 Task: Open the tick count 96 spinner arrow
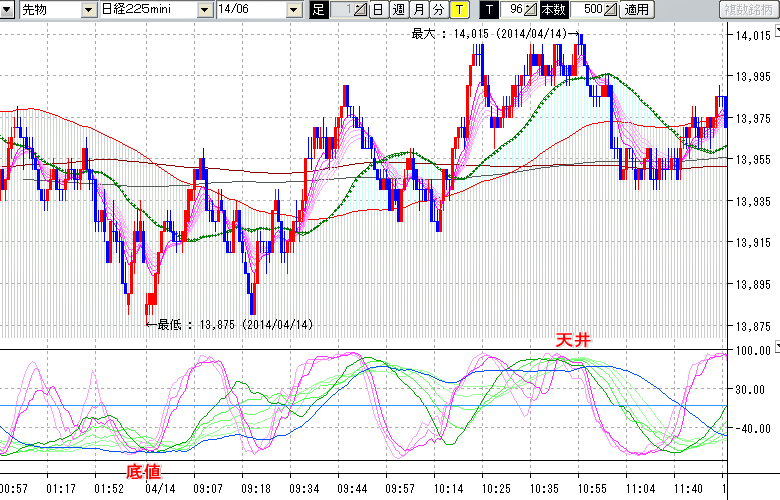(x=531, y=10)
